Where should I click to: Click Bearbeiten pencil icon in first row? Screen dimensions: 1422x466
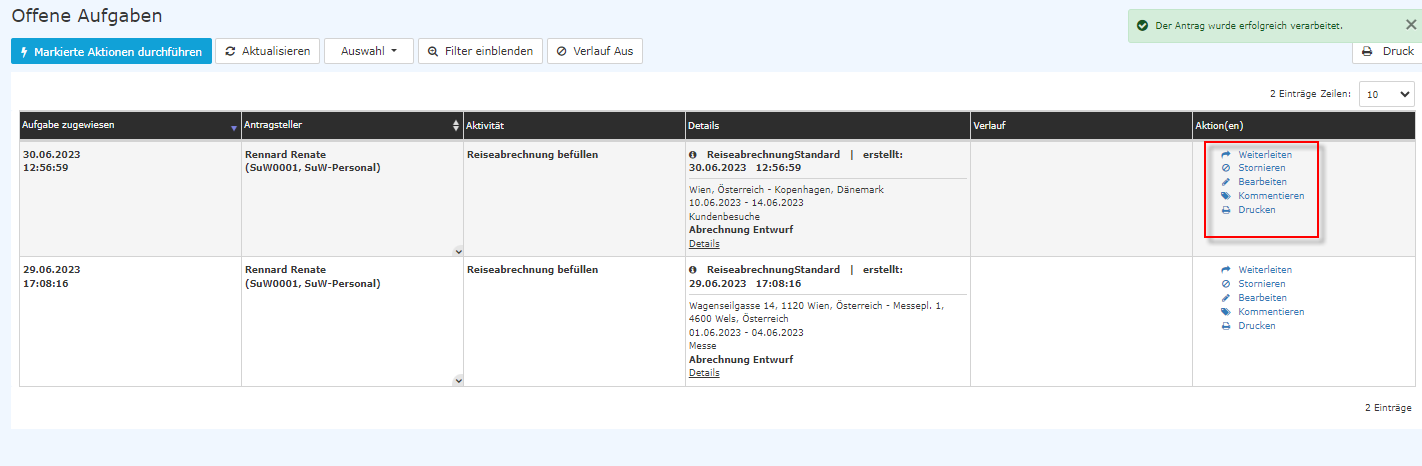click(x=1226, y=183)
